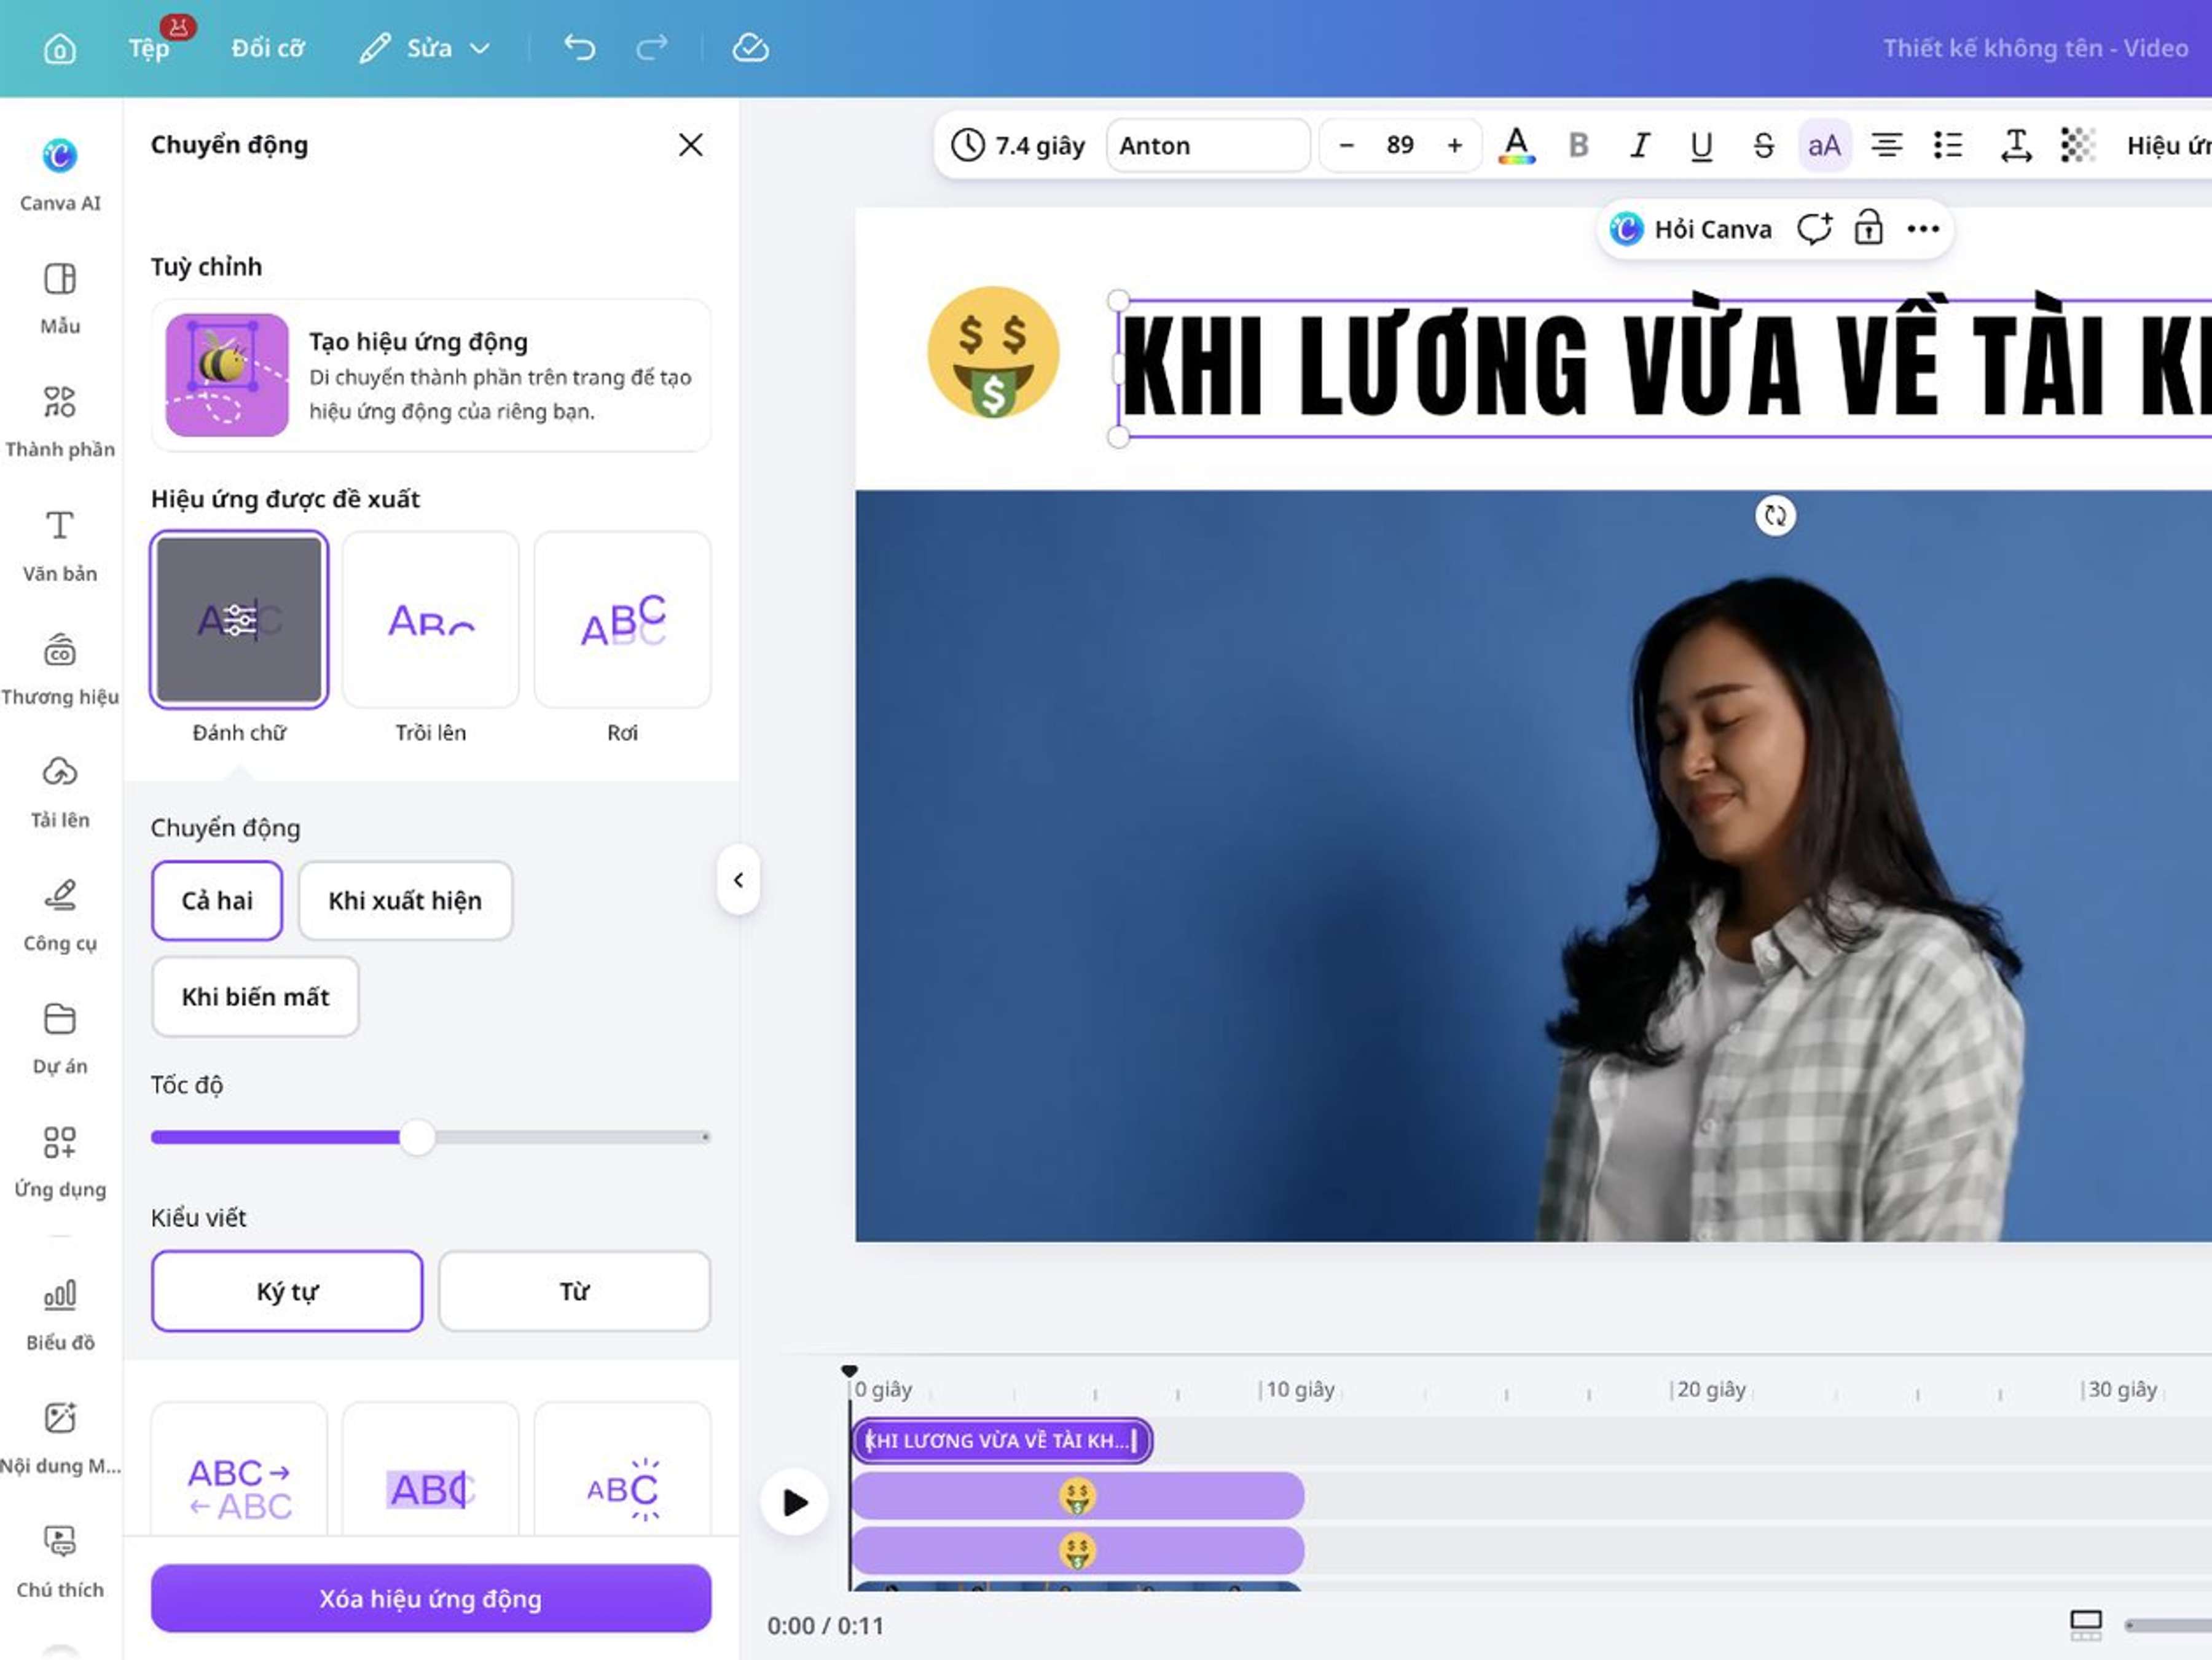Play the video timeline
Viewport: 2212px width, 1660px height.
(795, 1502)
